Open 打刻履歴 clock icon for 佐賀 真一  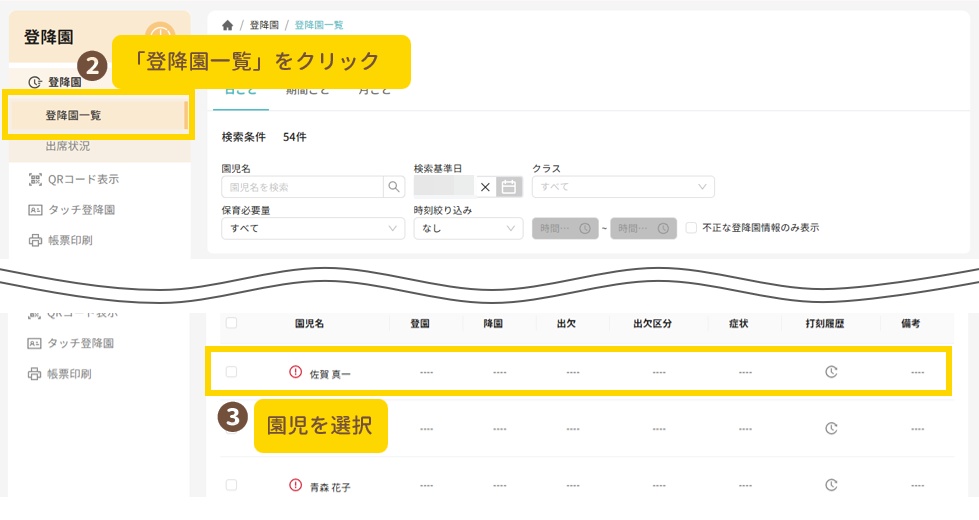pyautogui.click(x=830, y=372)
